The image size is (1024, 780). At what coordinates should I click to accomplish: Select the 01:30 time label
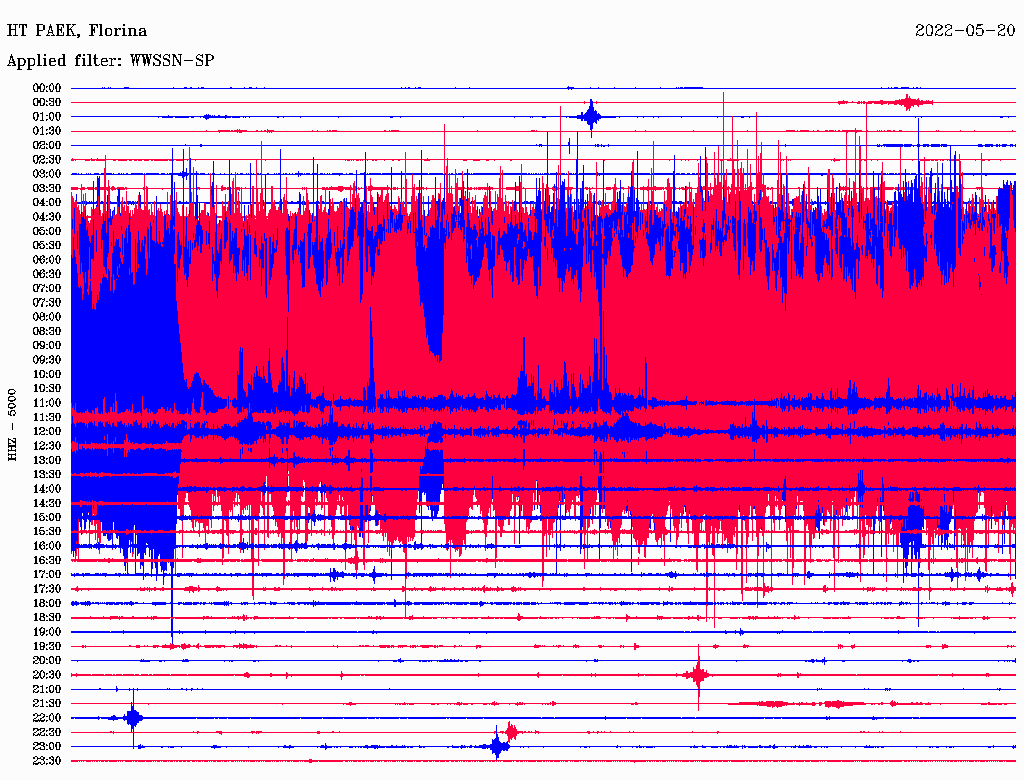pos(47,131)
